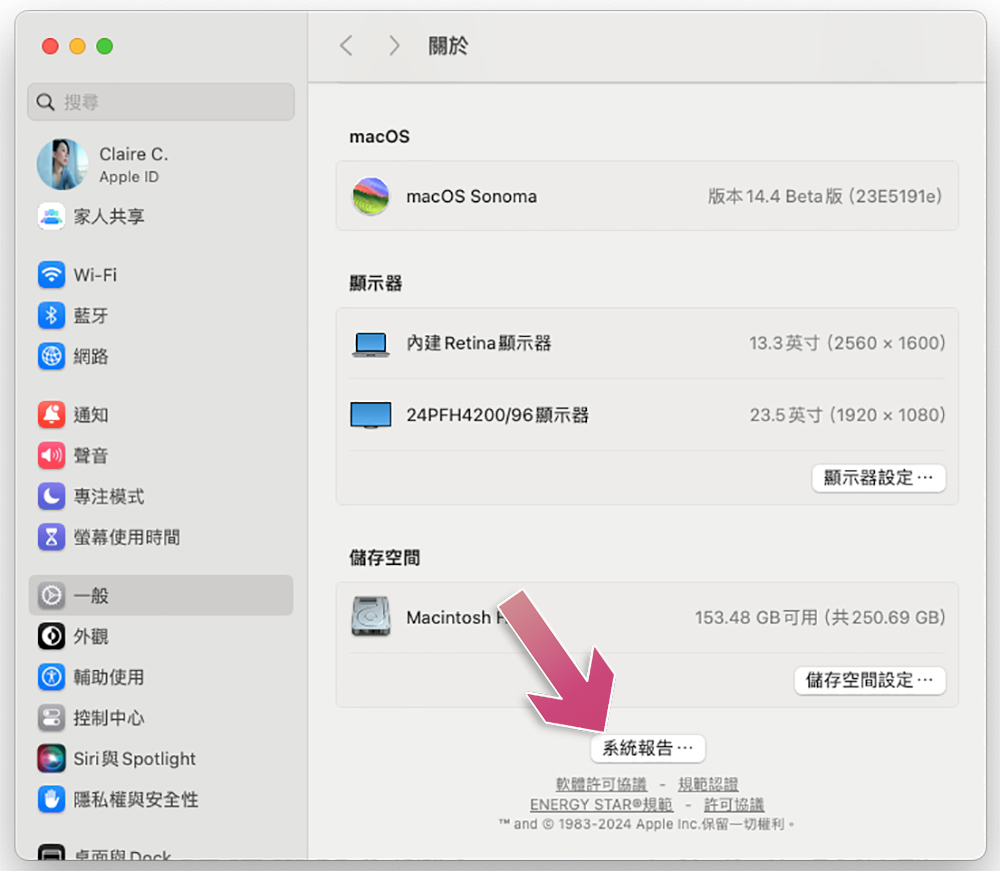
Task: Open Wi-Fi settings icon in sidebar
Action: 51,275
